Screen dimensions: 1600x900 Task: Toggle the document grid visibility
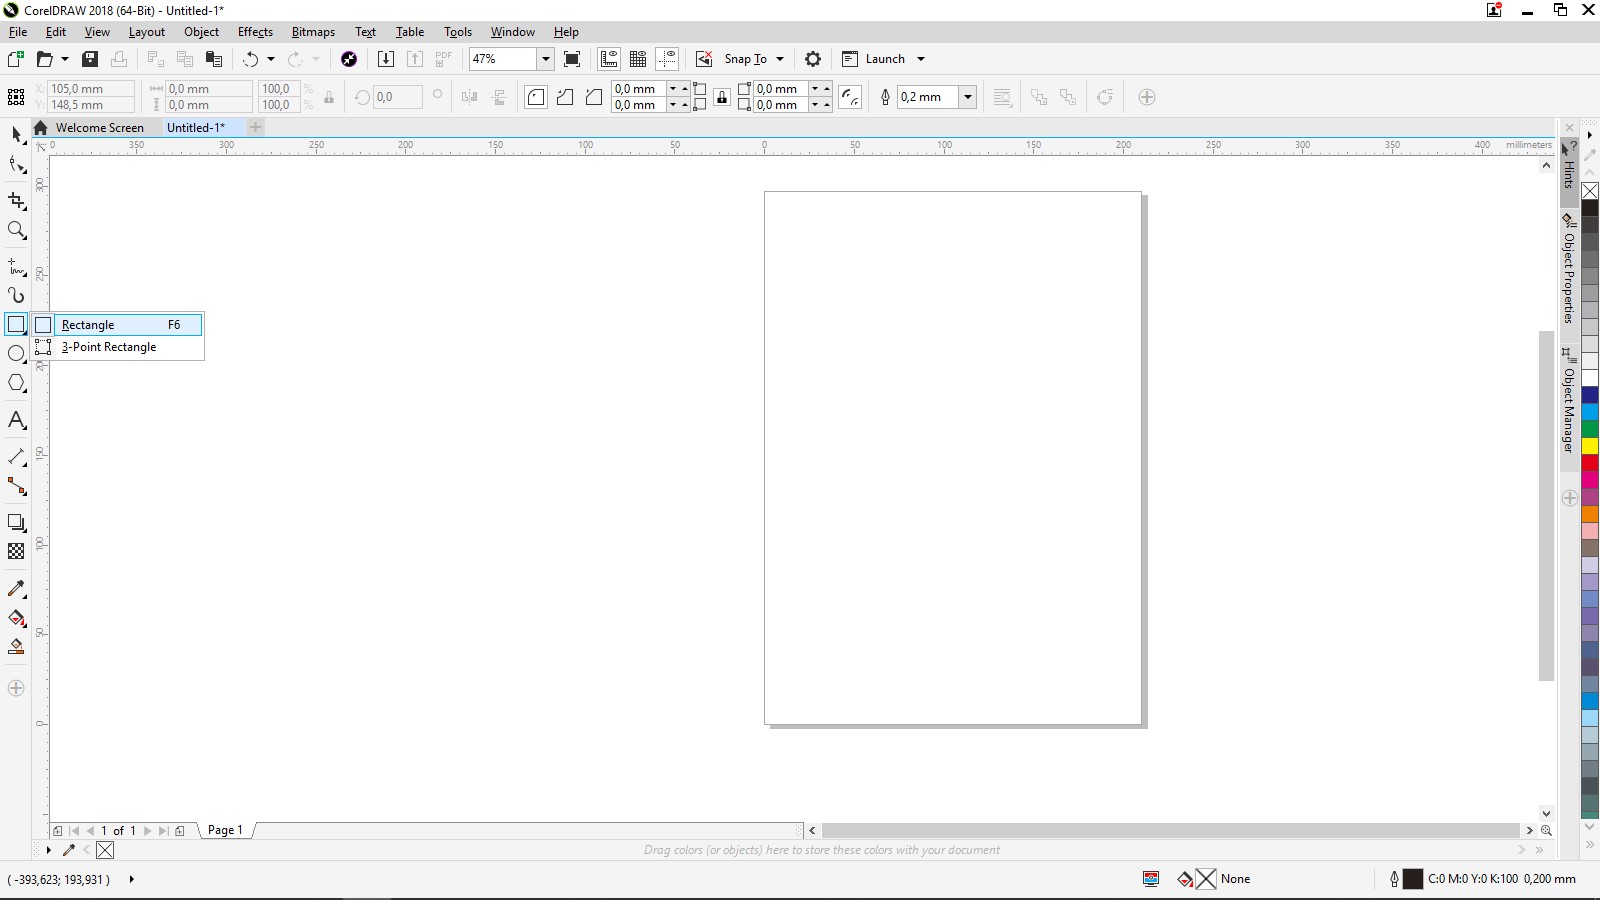[638, 59]
